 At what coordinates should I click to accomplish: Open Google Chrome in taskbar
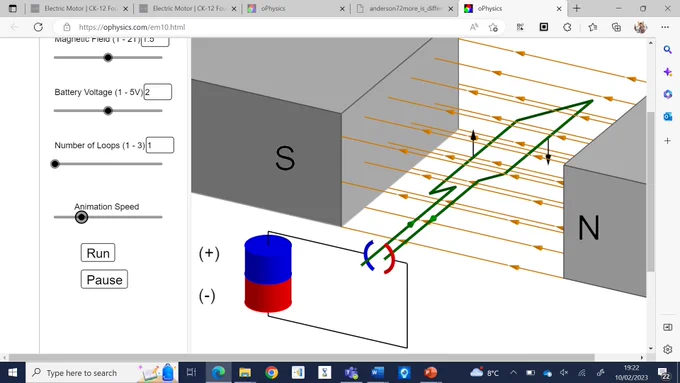[x=271, y=373]
